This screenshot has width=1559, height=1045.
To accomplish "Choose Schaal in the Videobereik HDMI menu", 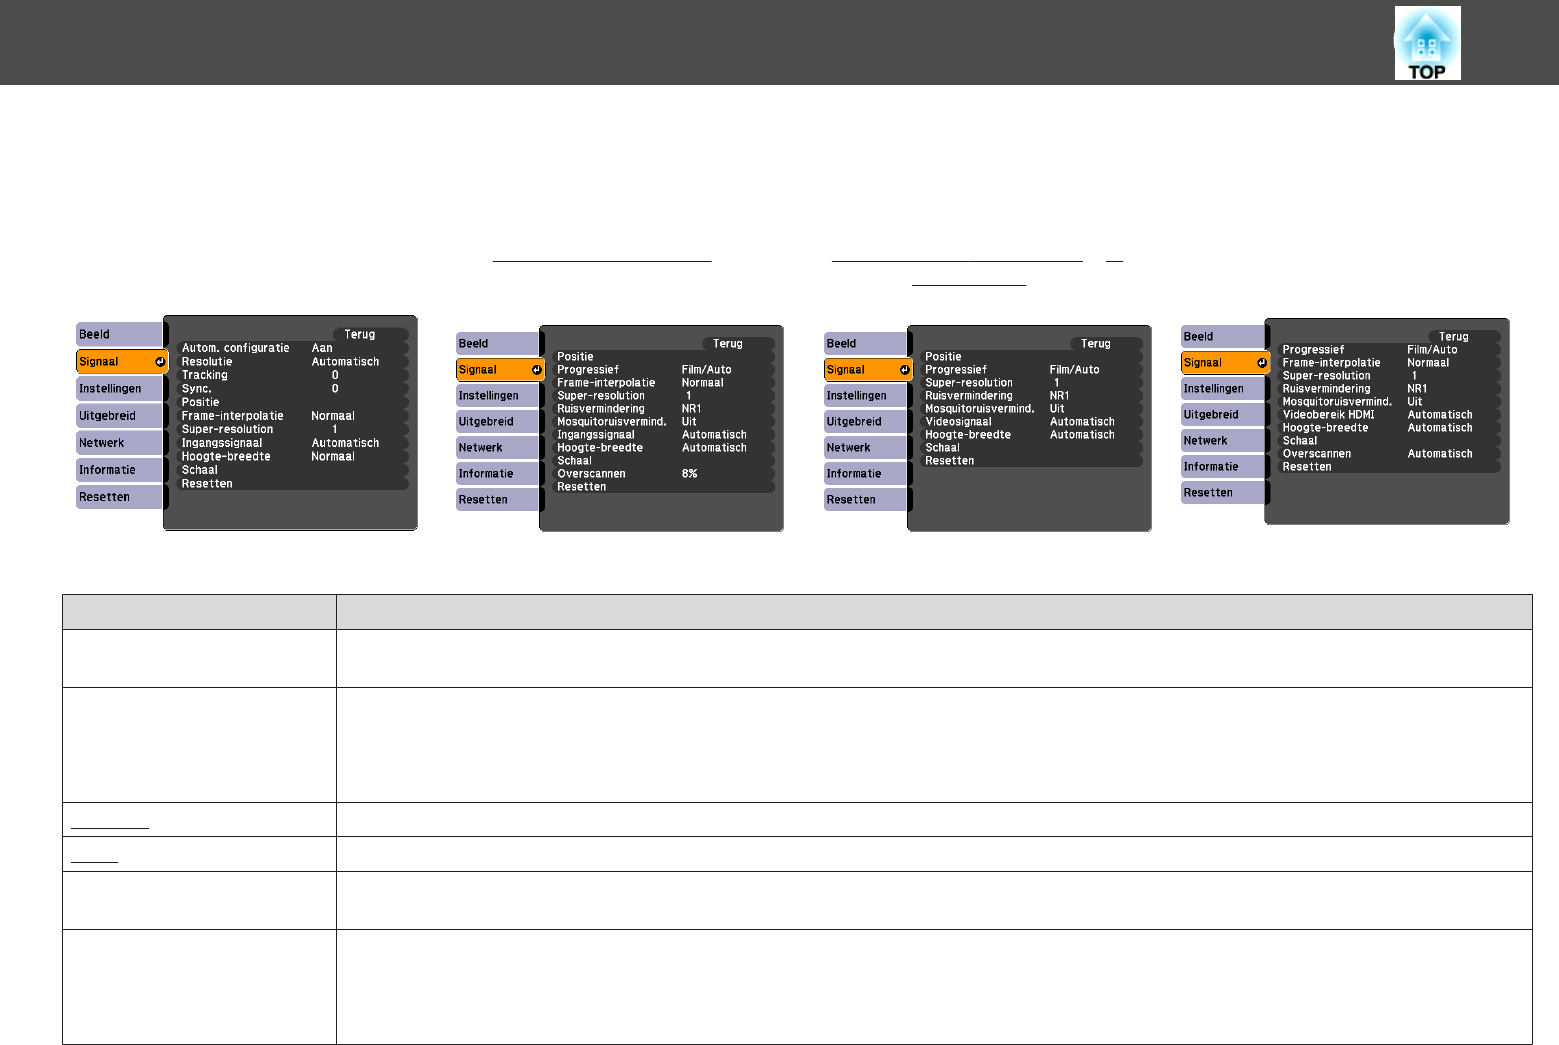I will click(x=1389, y=441).
